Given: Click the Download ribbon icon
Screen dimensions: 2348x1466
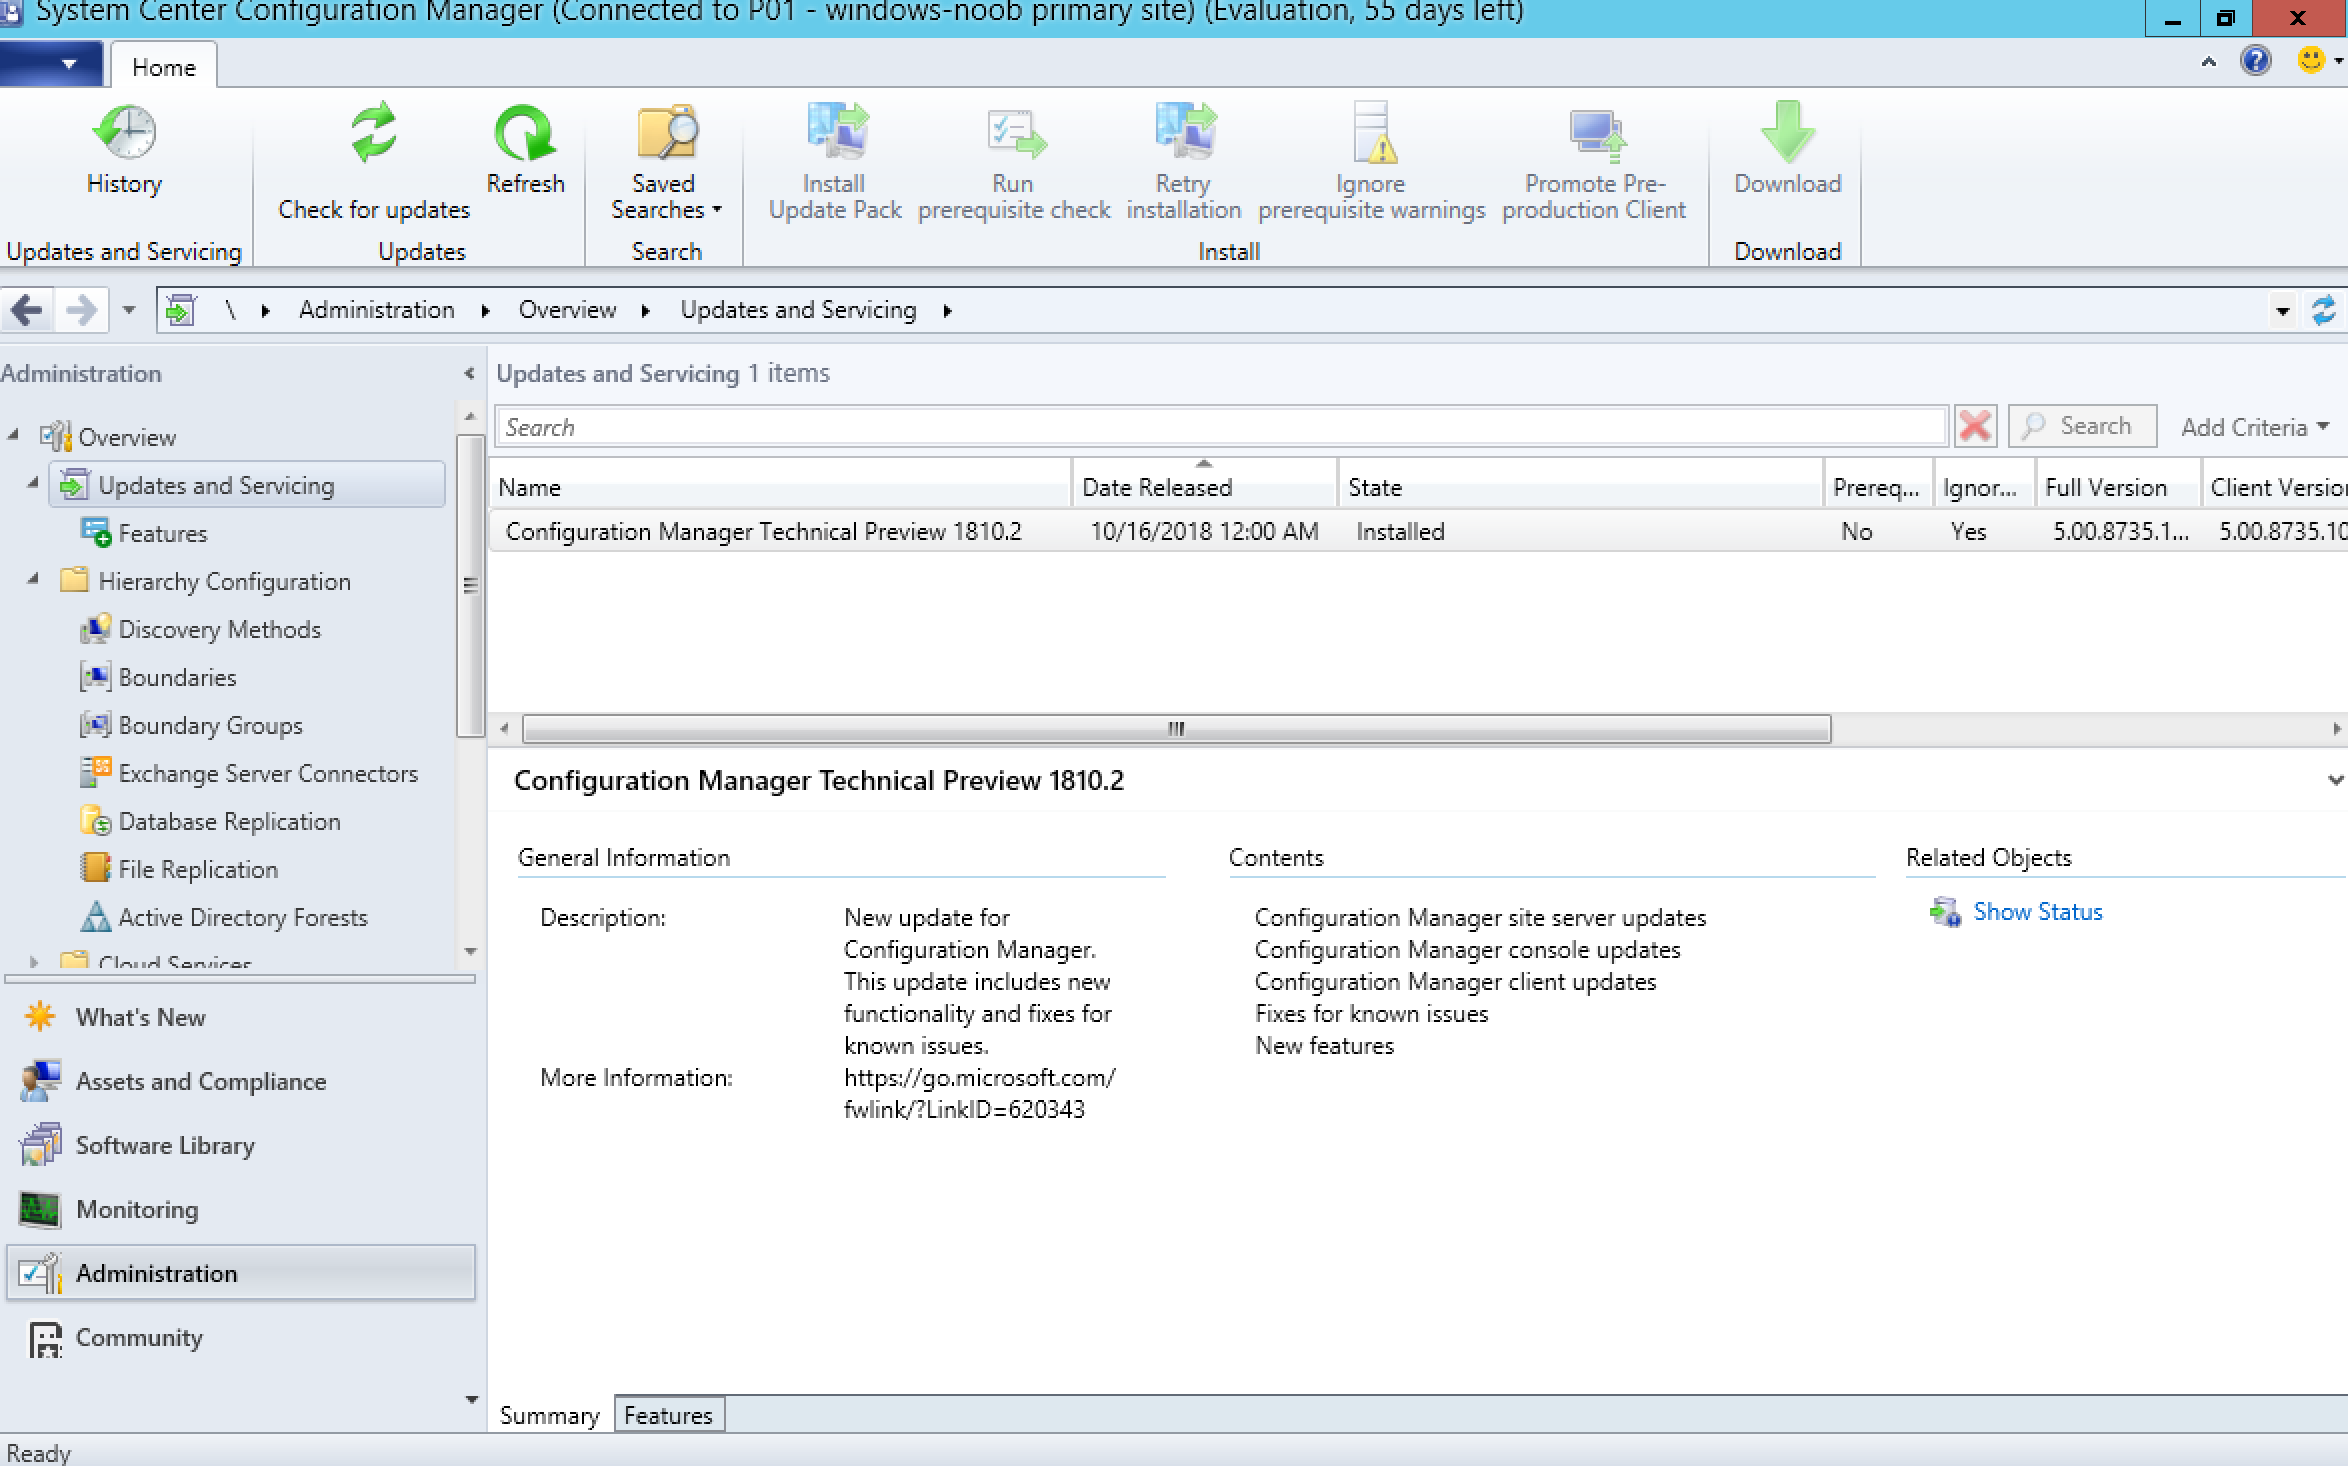Looking at the screenshot, I should coord(1787,131).
